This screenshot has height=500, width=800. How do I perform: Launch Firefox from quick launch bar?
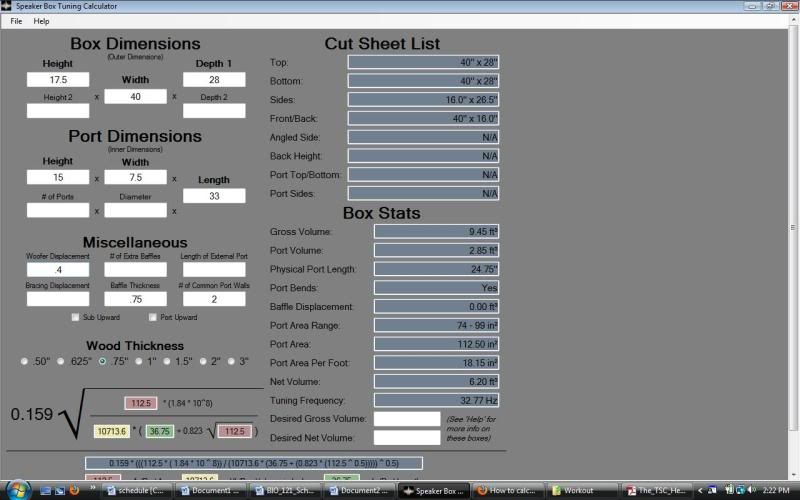coord(74,490)
